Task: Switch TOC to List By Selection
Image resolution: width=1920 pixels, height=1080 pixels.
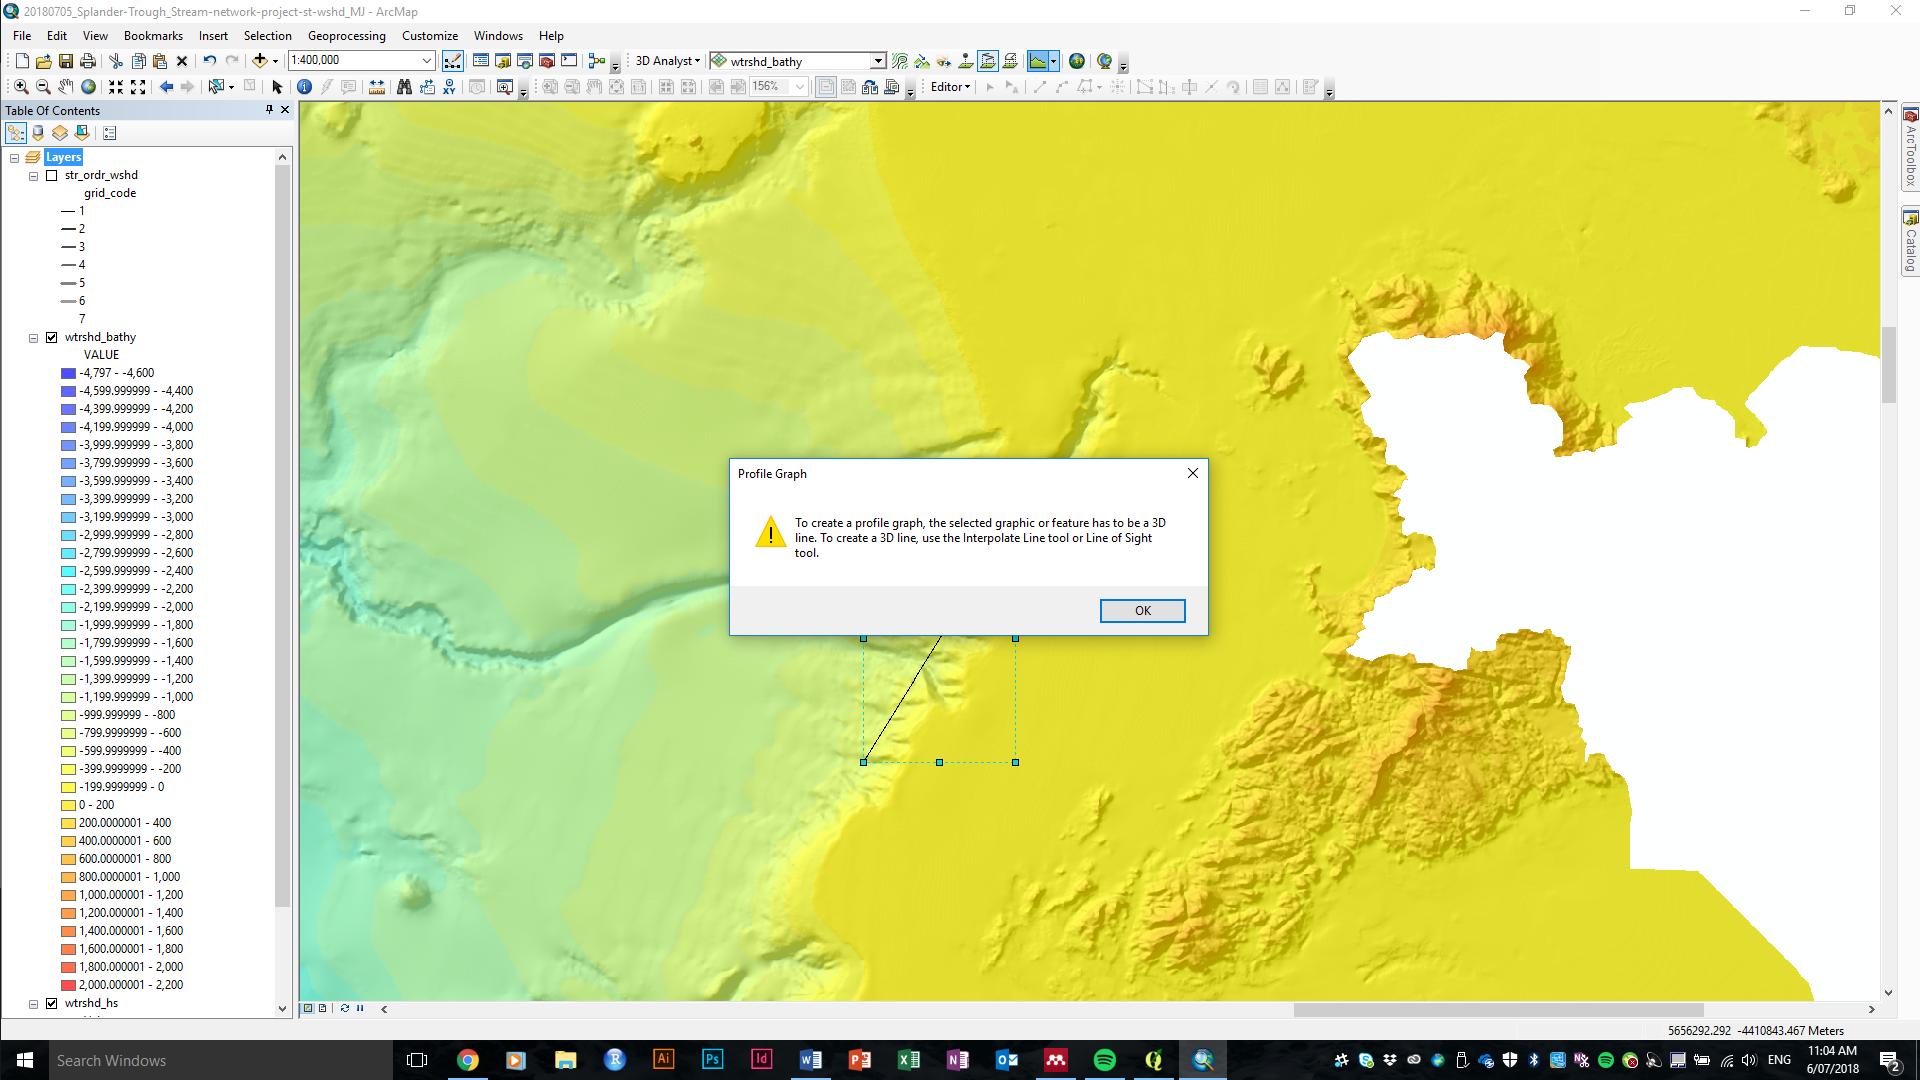Action: click(82, 132)
